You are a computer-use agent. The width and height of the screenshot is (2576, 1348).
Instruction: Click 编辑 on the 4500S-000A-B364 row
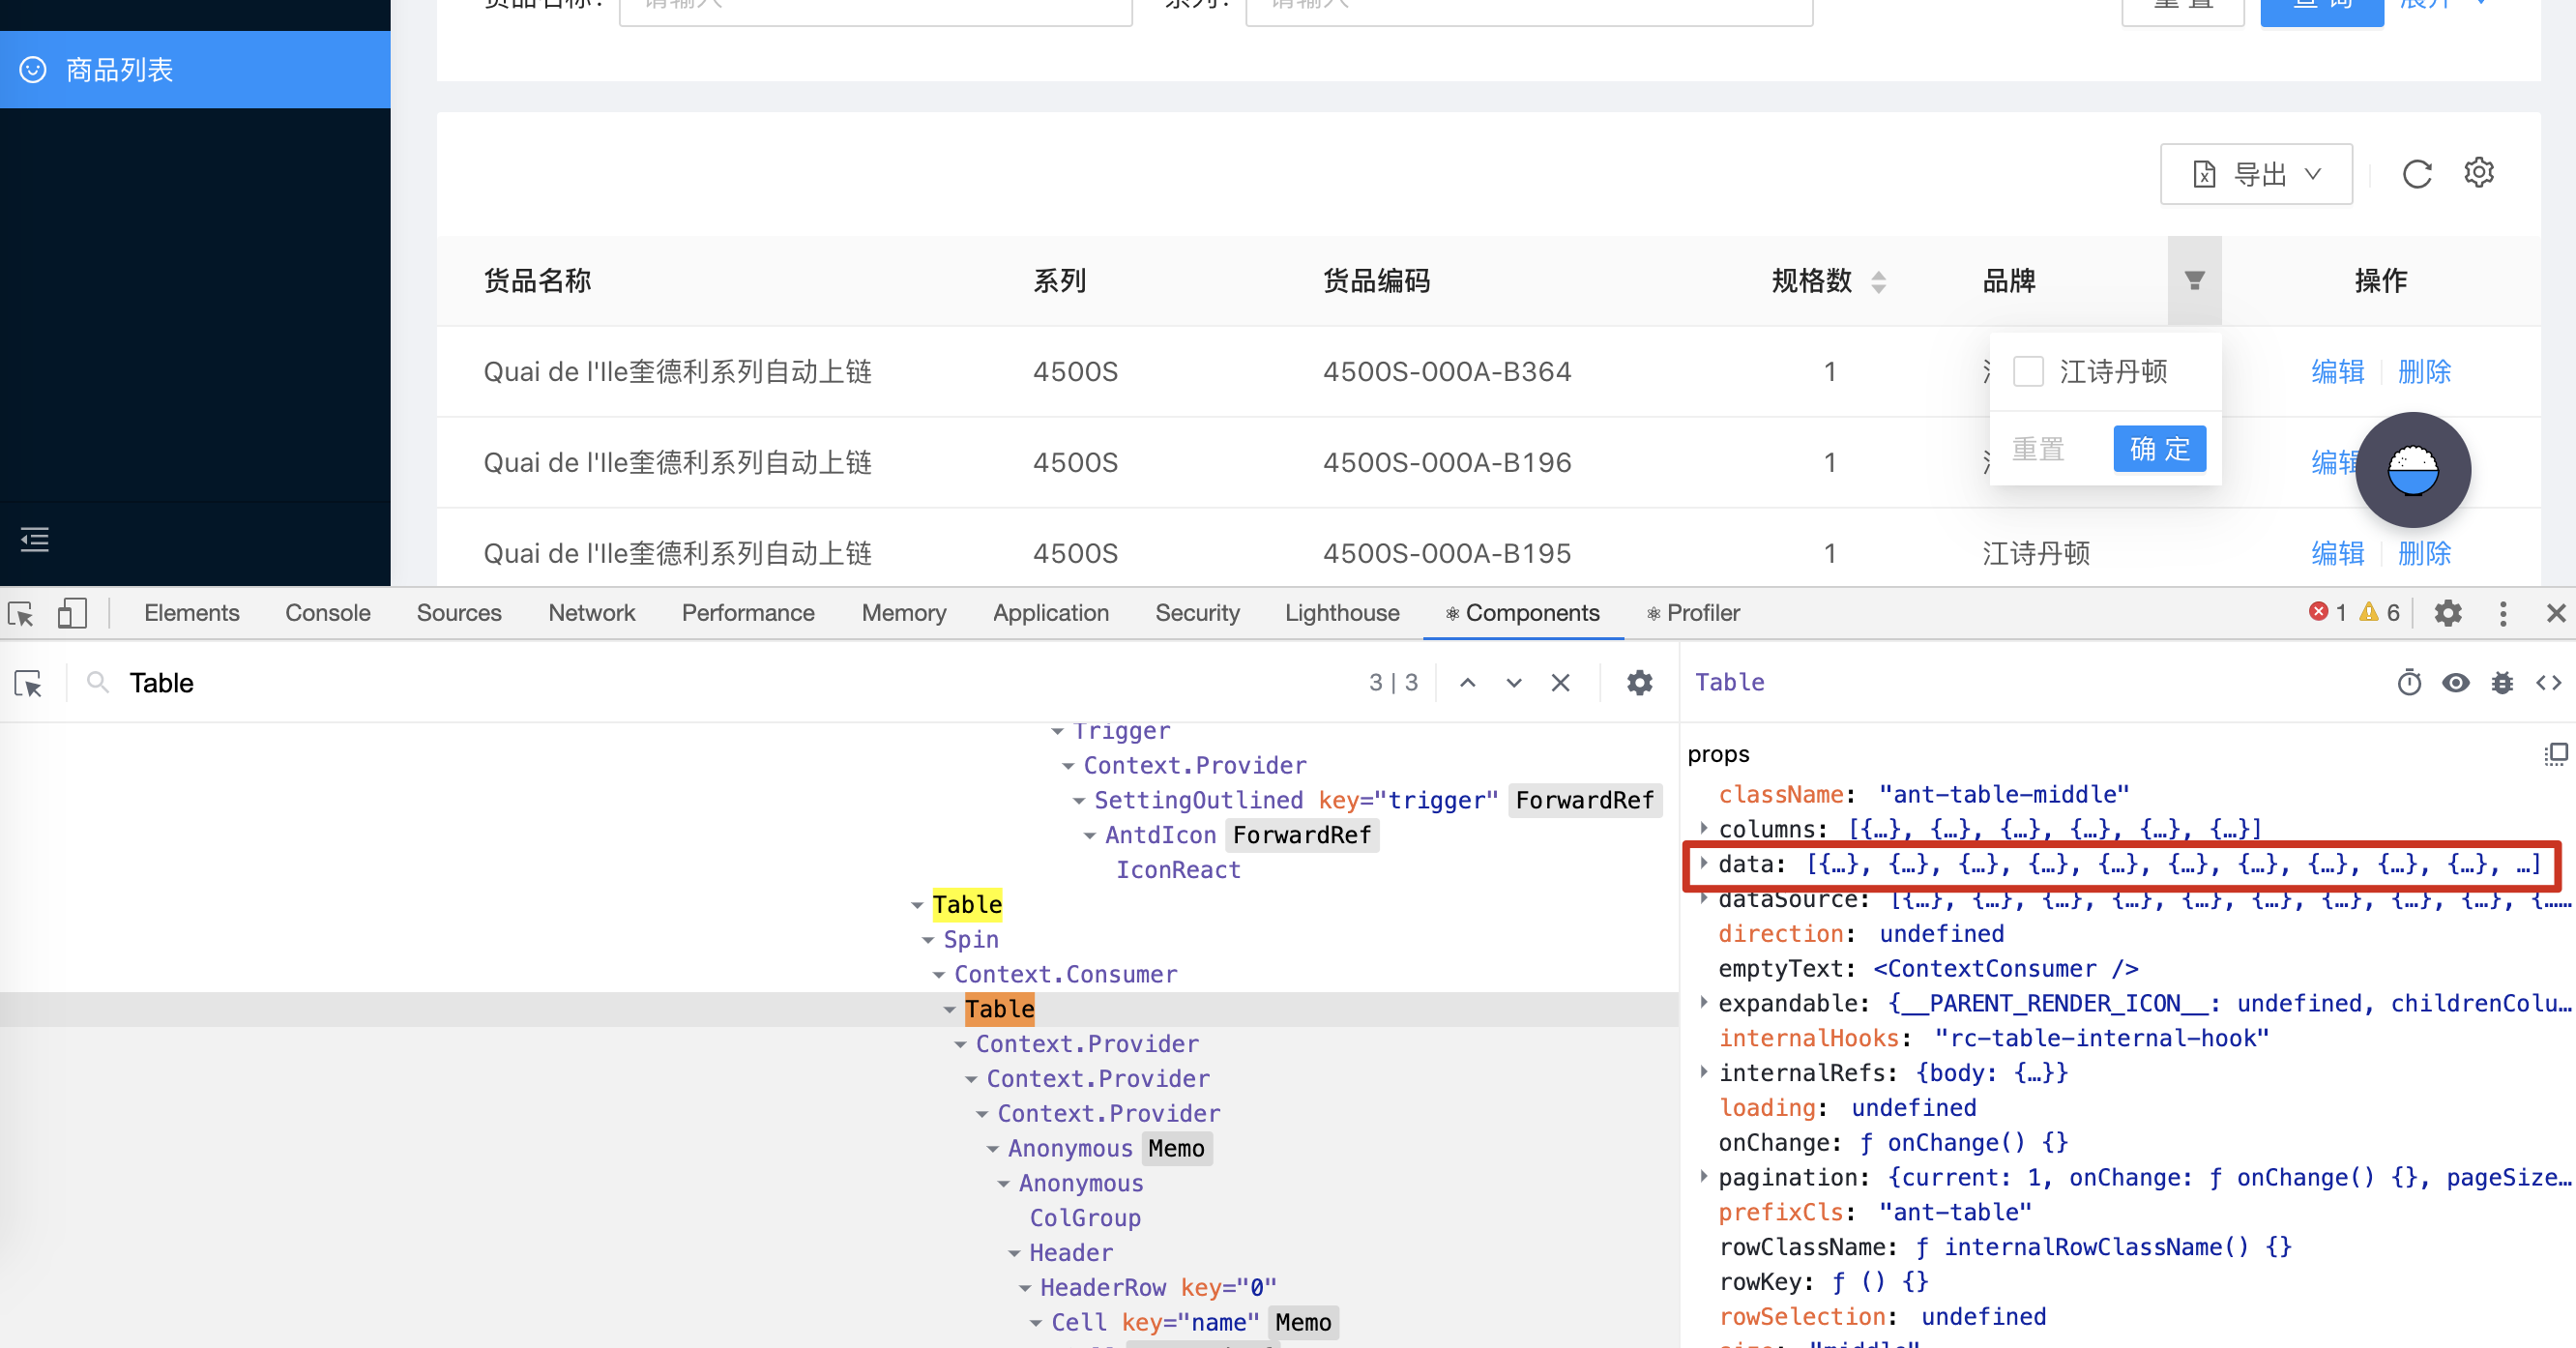pos(2339,371)
